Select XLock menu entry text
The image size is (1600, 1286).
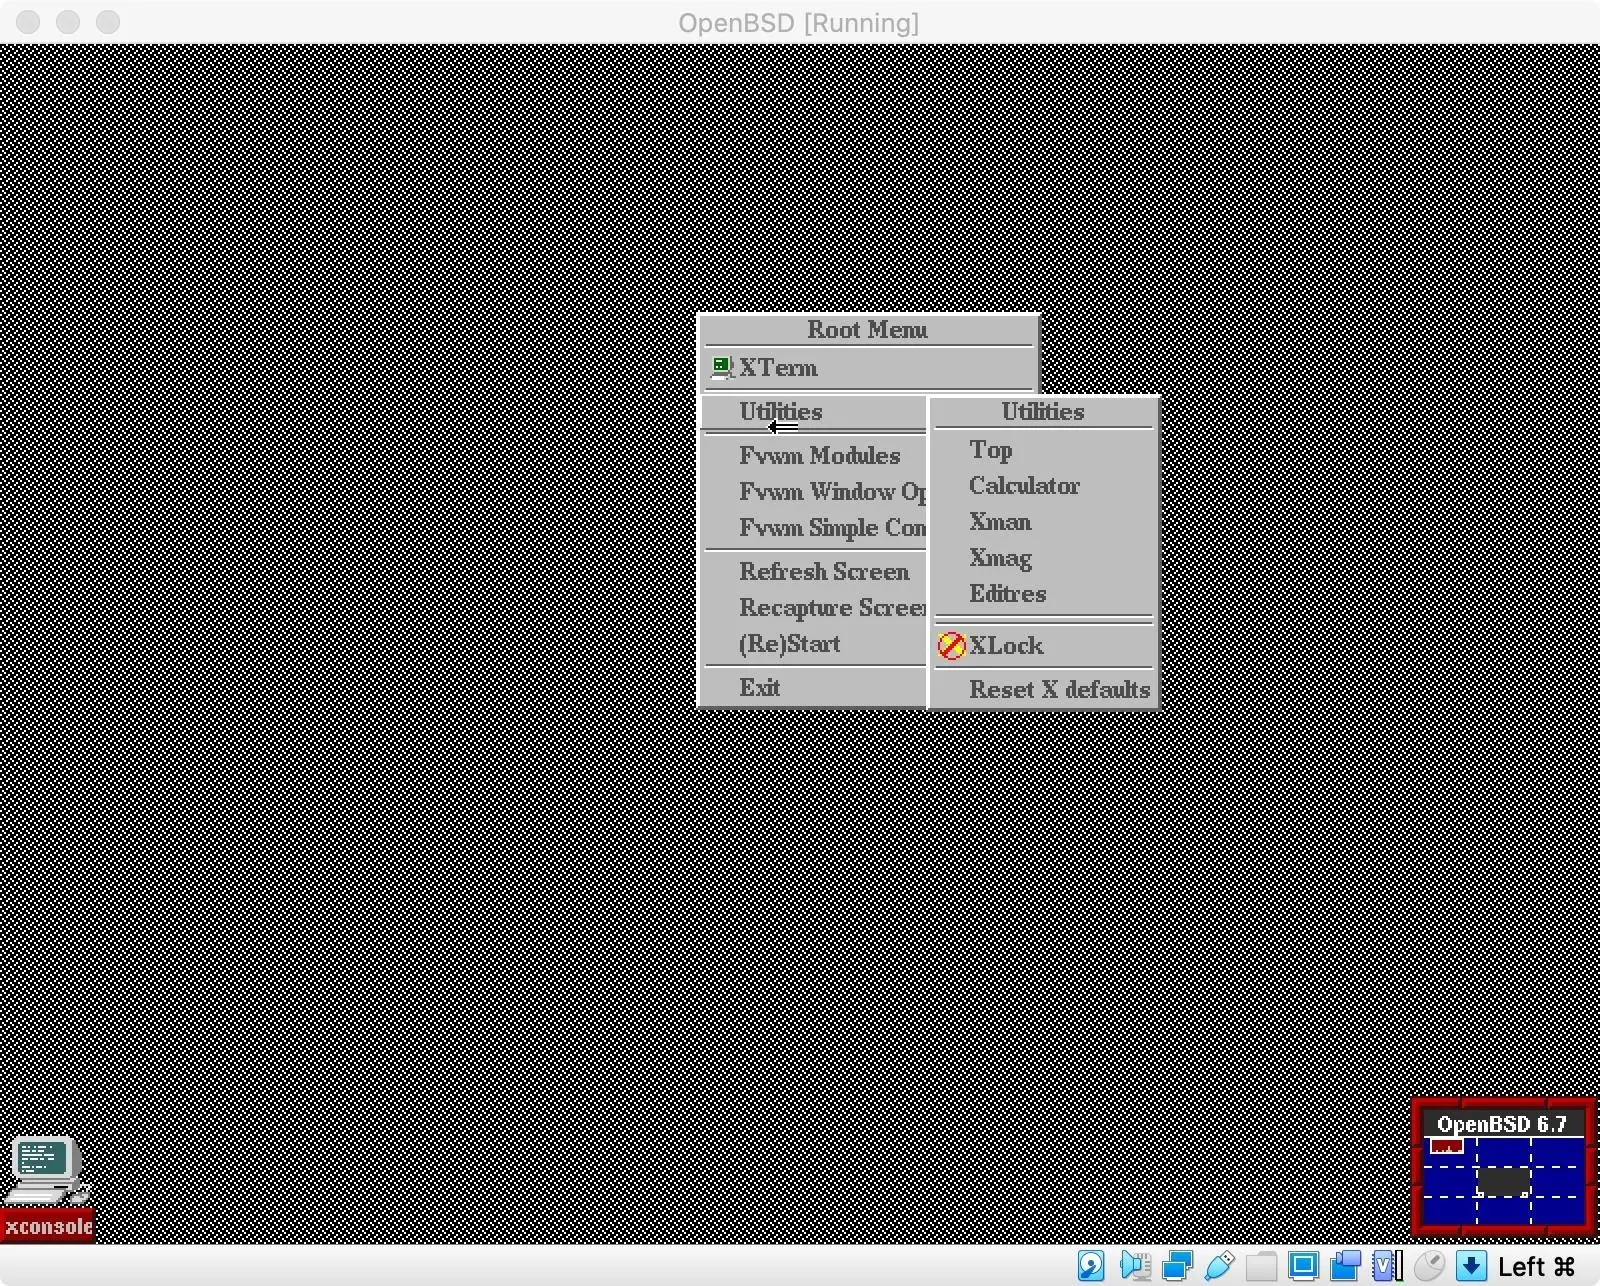[x=1006, y=646]
